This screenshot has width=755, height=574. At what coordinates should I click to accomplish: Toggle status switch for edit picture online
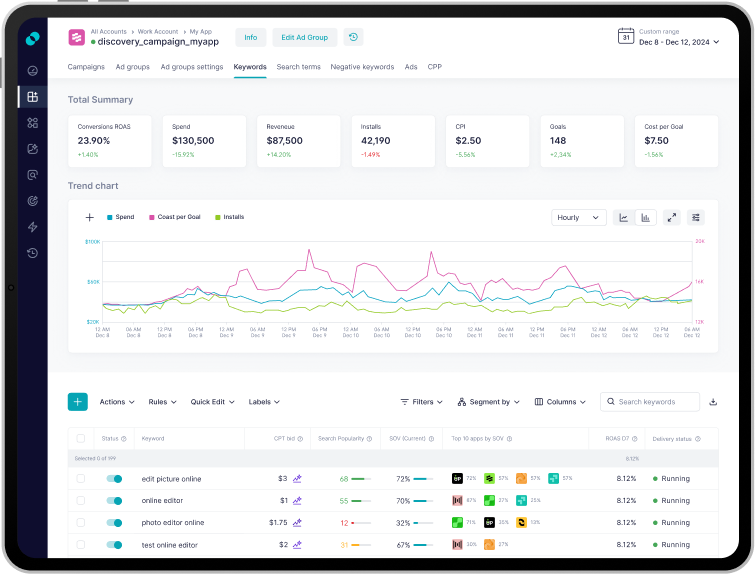(x=114, y=479)
